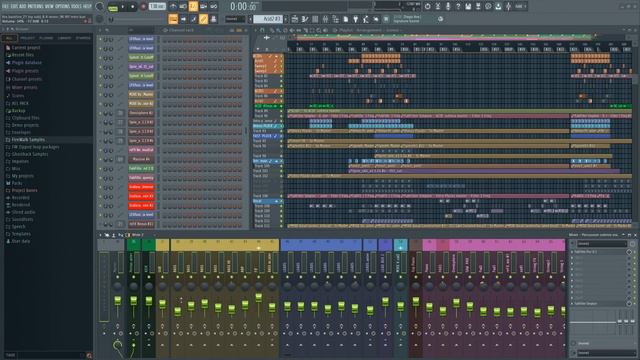The height and width of the screenshot is (360, 640).
Task: Toggle wait-for-input icon beside metronome
Action: [183, 7]
